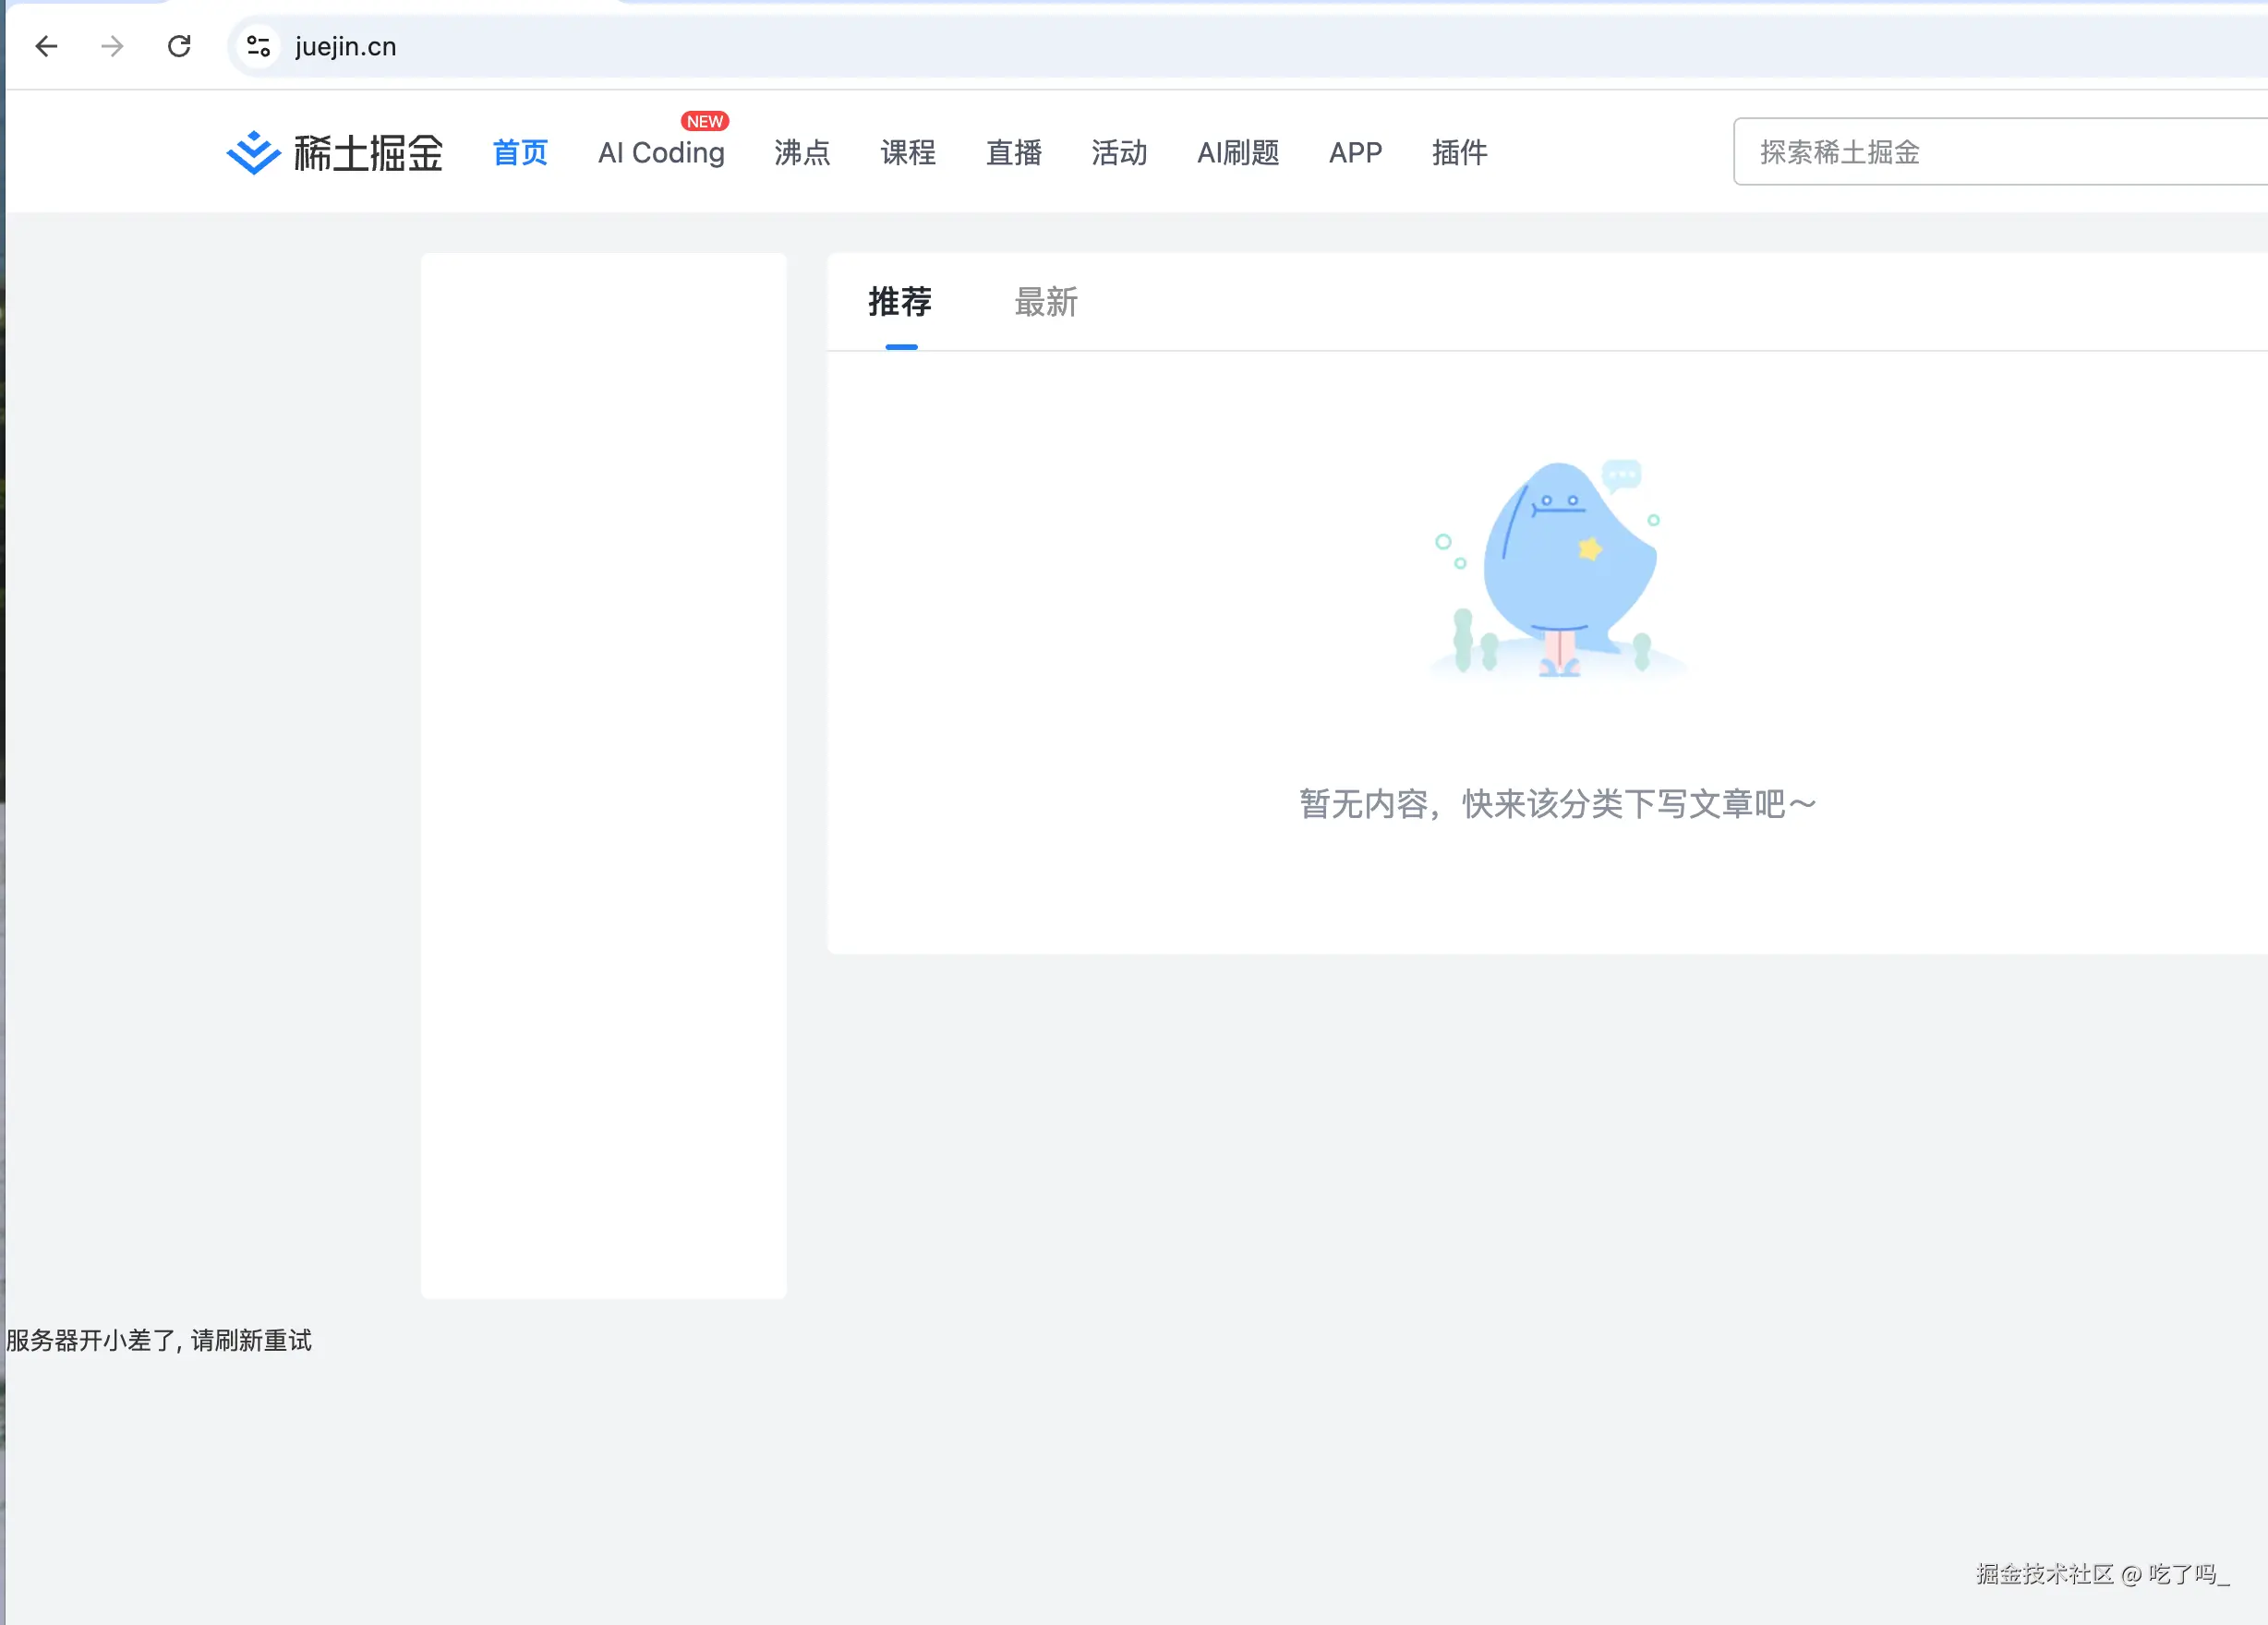The image size is (2268, 1625).
Task: Select 沸点 in the navigation bar
Action: click(x=802, y=153)
